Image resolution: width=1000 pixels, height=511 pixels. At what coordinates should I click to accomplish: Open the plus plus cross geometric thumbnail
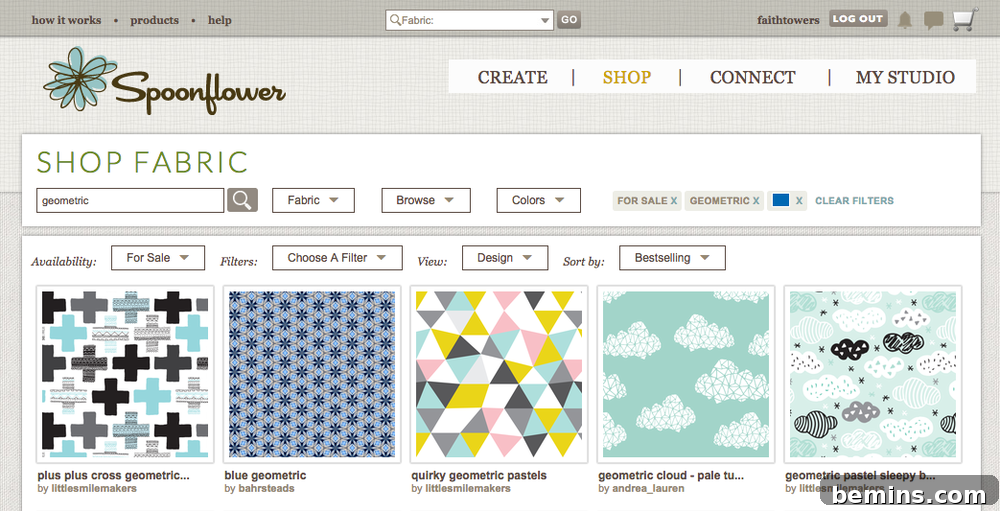coord(125,374)
